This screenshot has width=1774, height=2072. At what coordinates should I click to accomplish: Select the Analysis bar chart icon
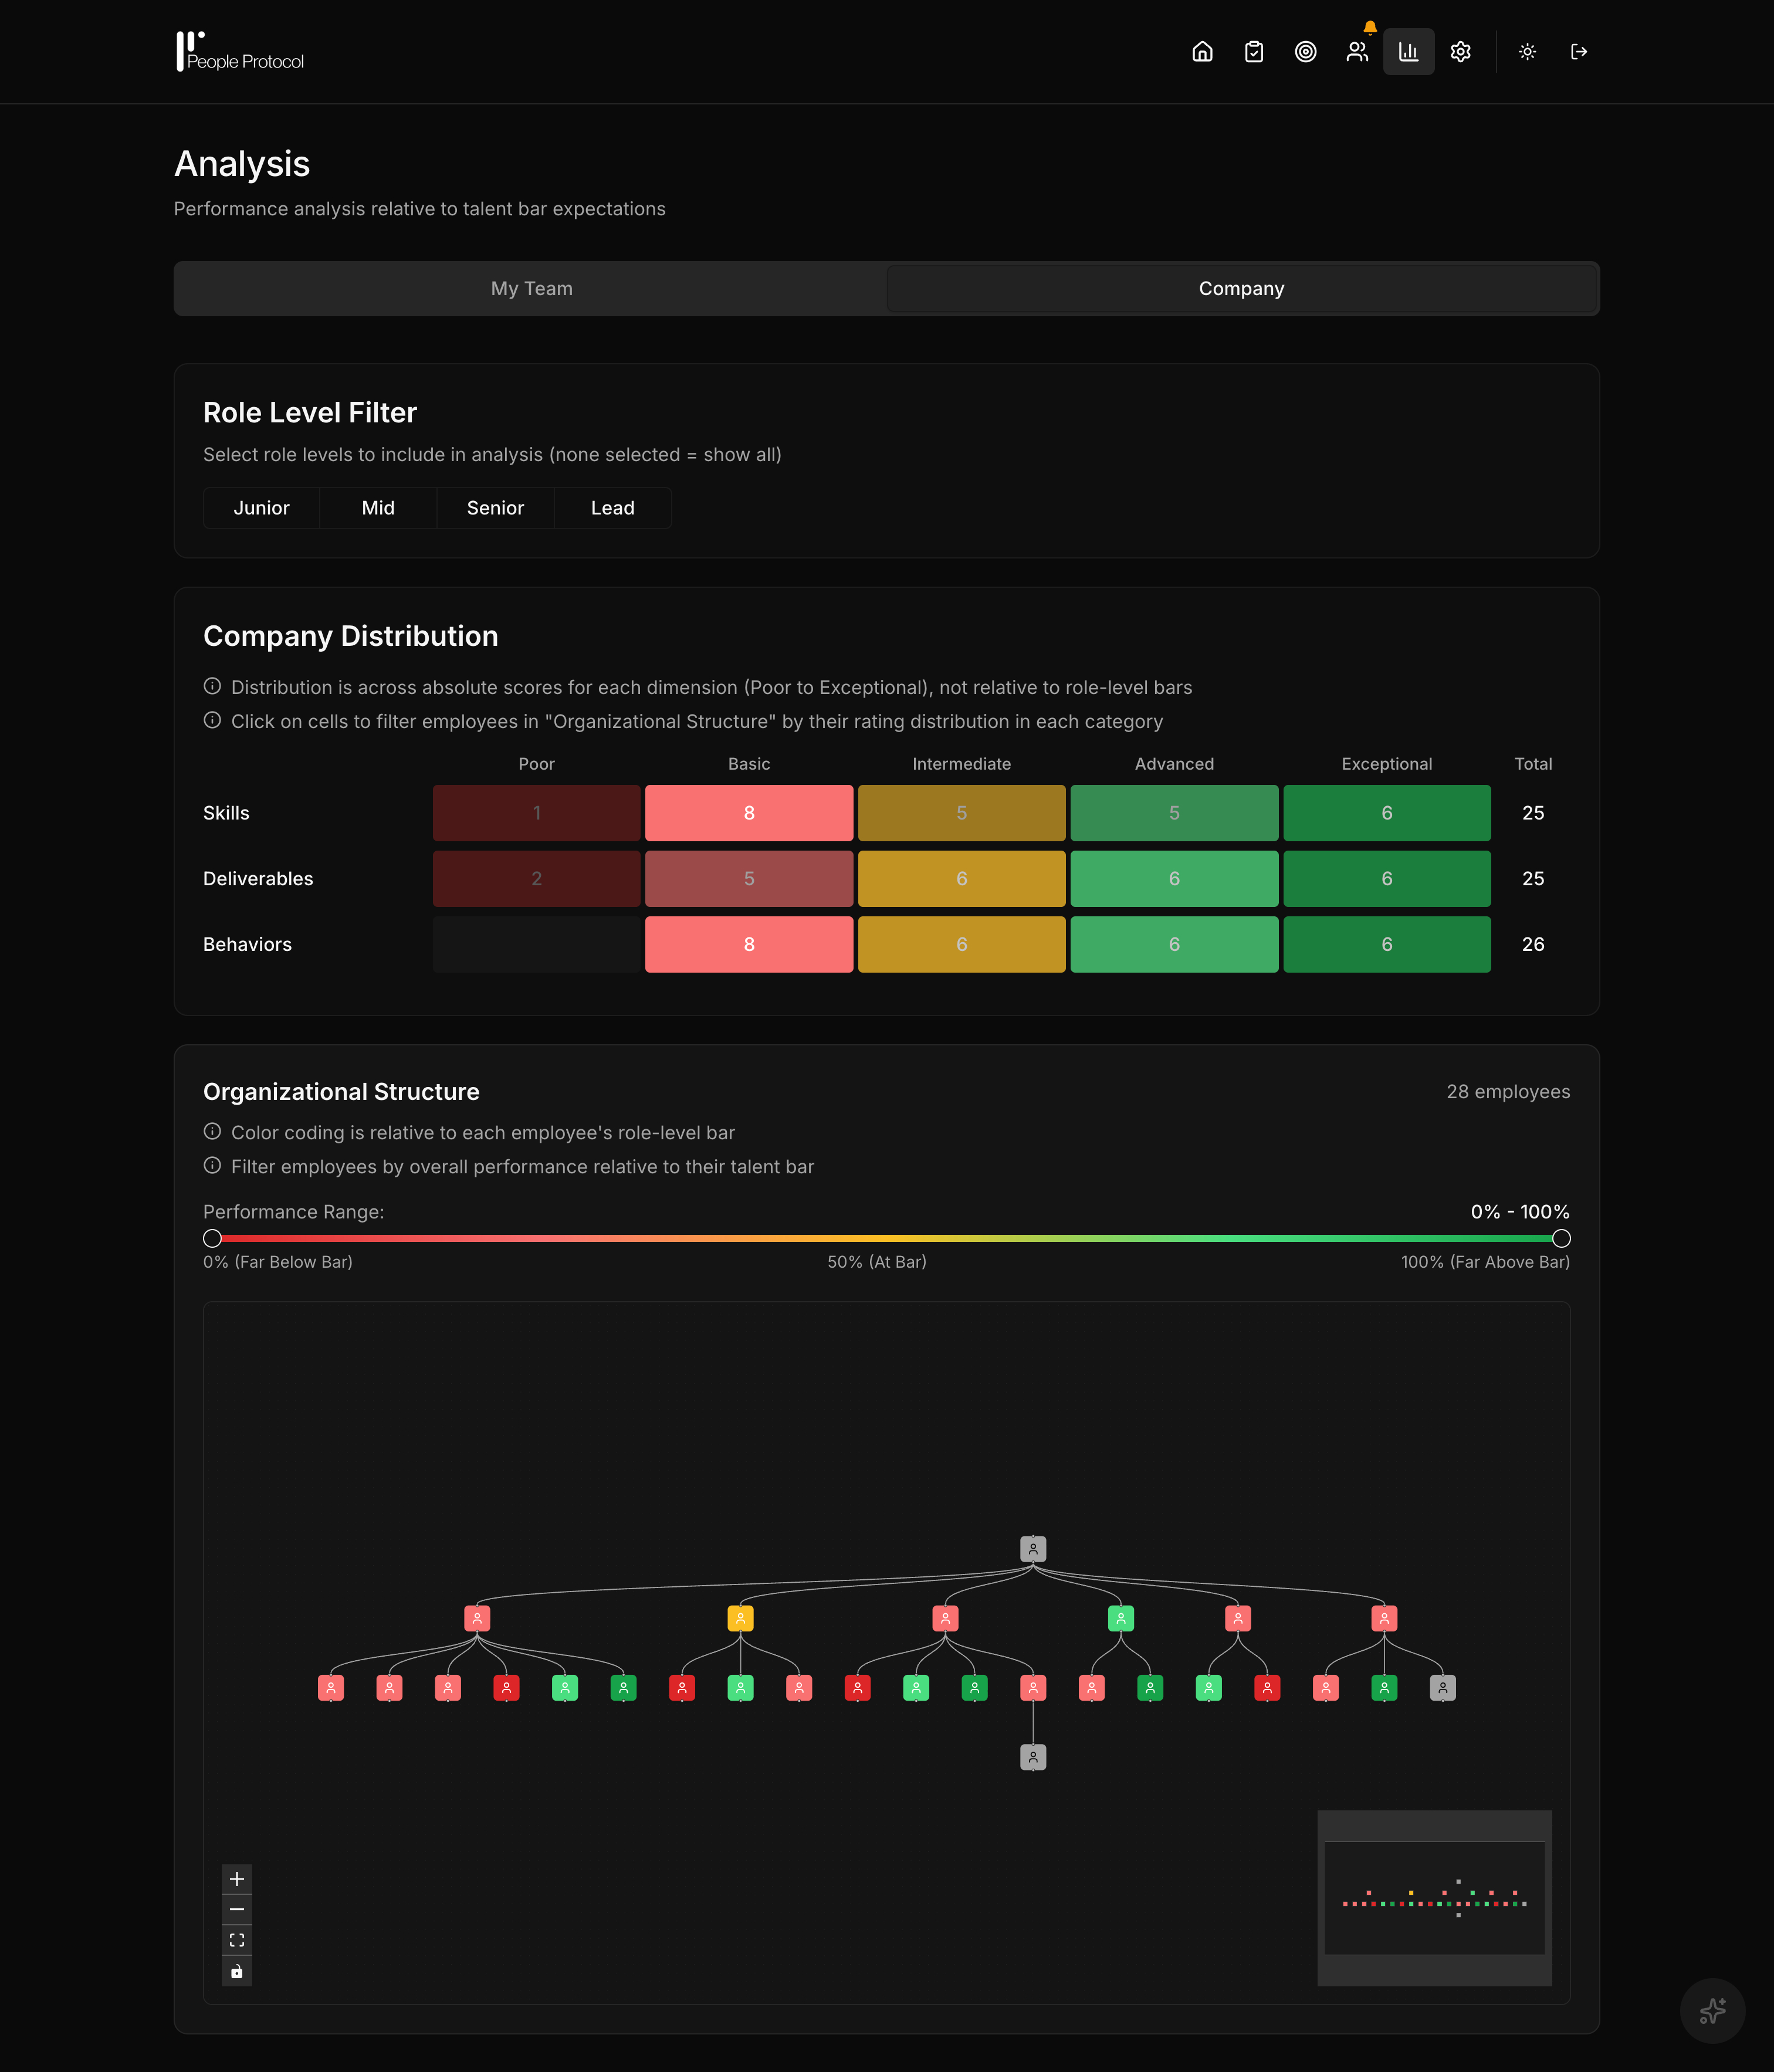pyautogui.click(x=1408, y=51)
